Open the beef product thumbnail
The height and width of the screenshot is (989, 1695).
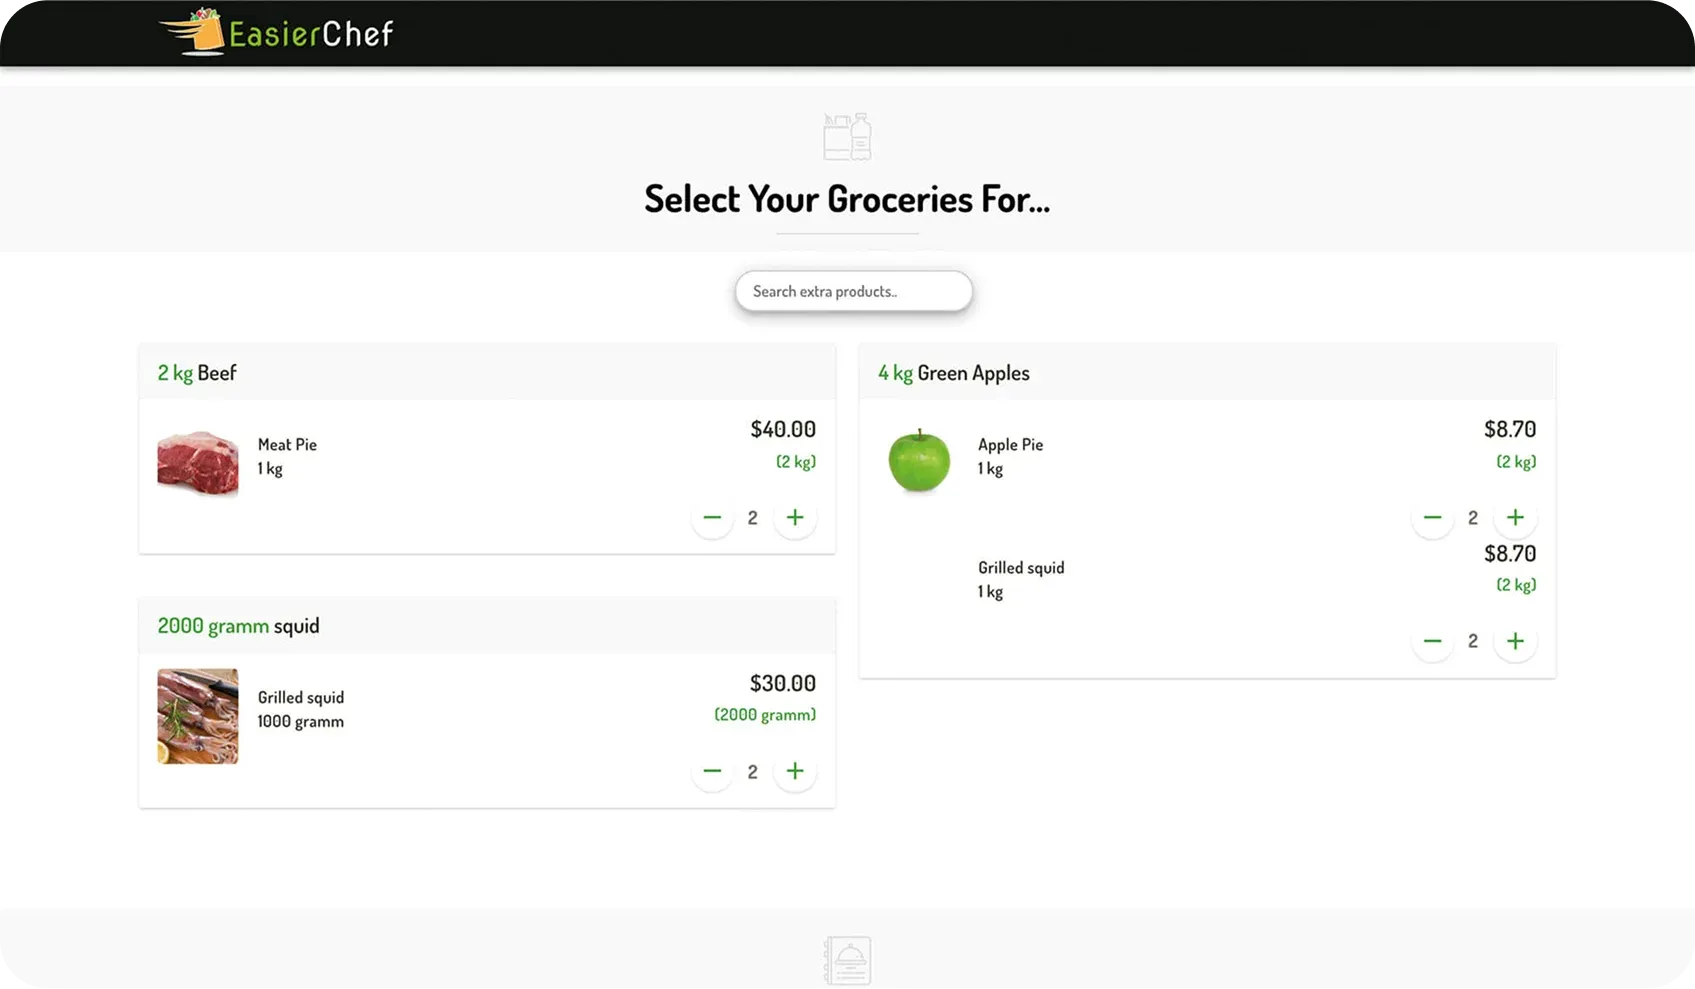[198, 463]
